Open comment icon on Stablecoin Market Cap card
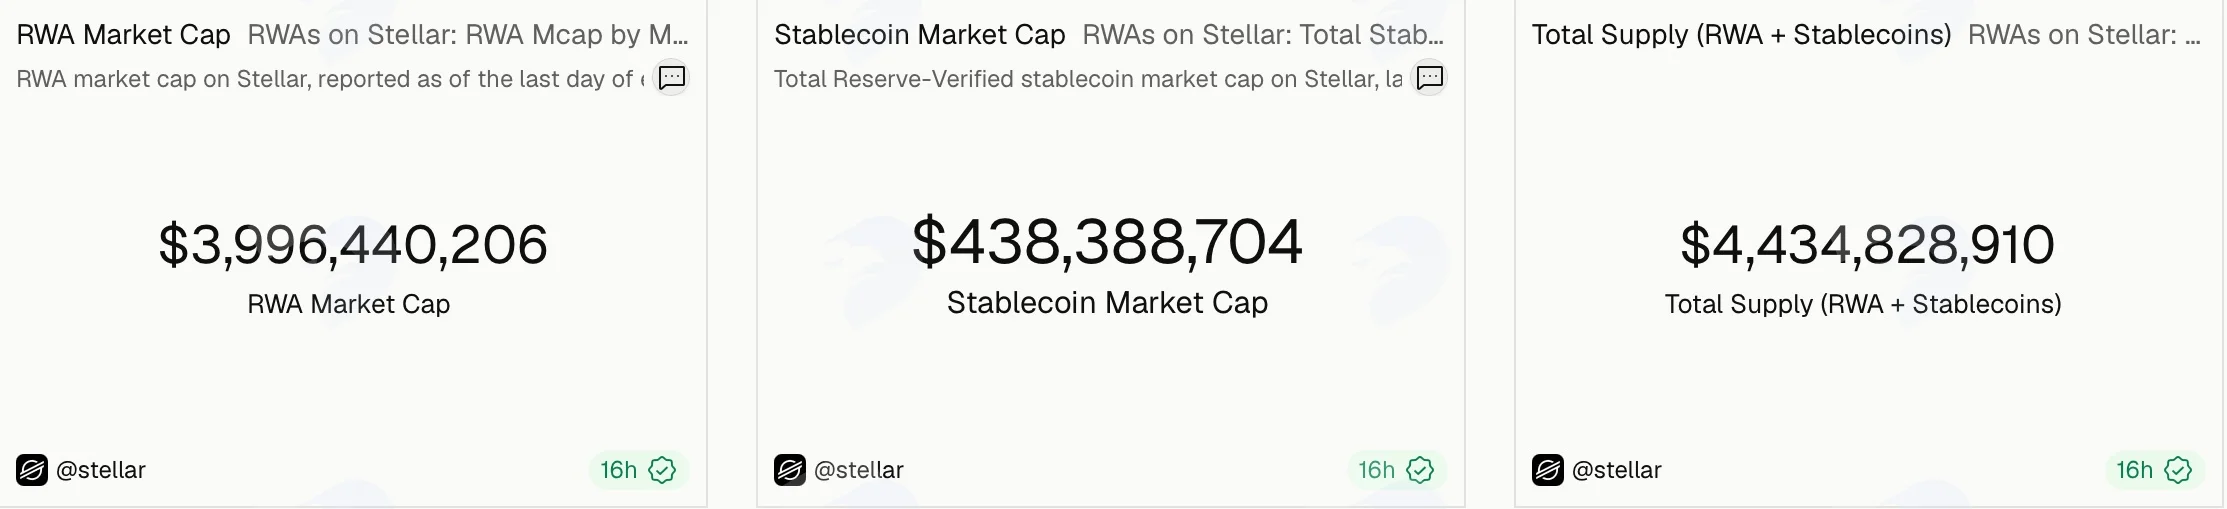Viewport: 2227px width, 509px height. coord(1430,77)
